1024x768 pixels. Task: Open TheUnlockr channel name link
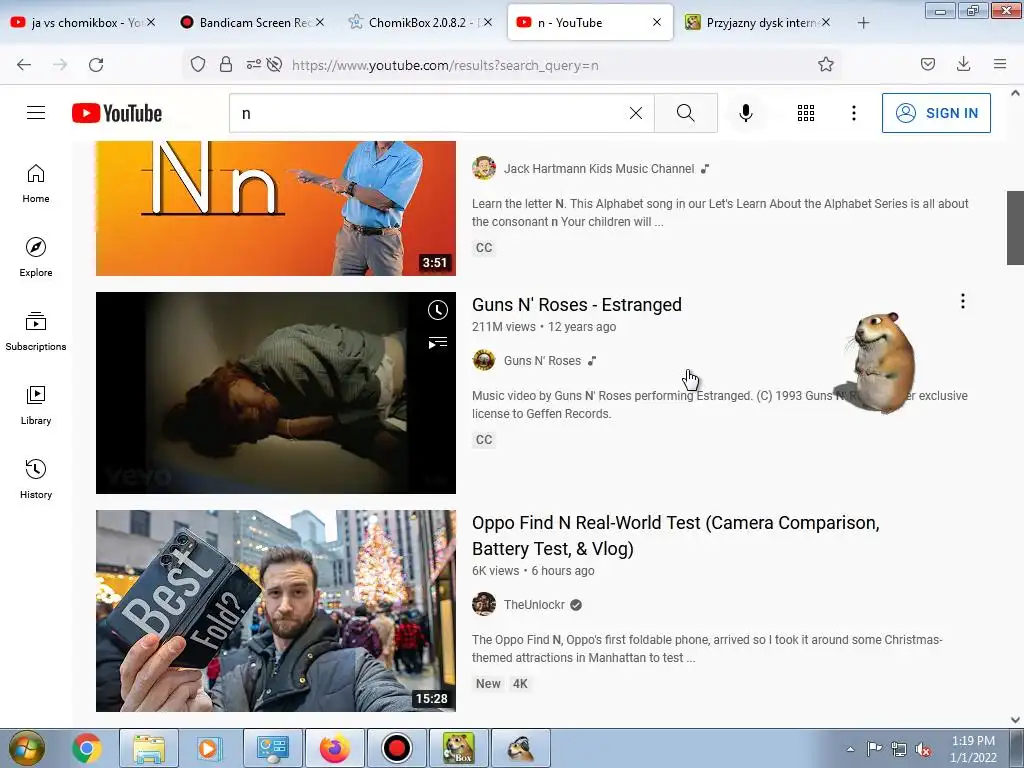tap(534, 605)
